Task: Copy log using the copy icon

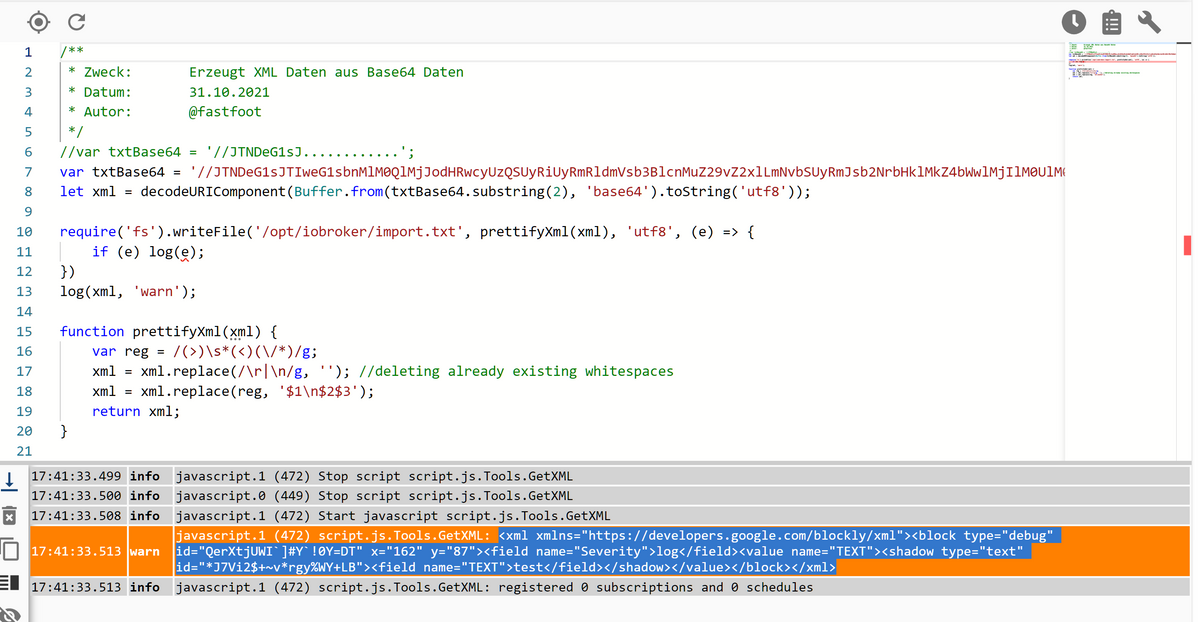Action: coord(9,549)
